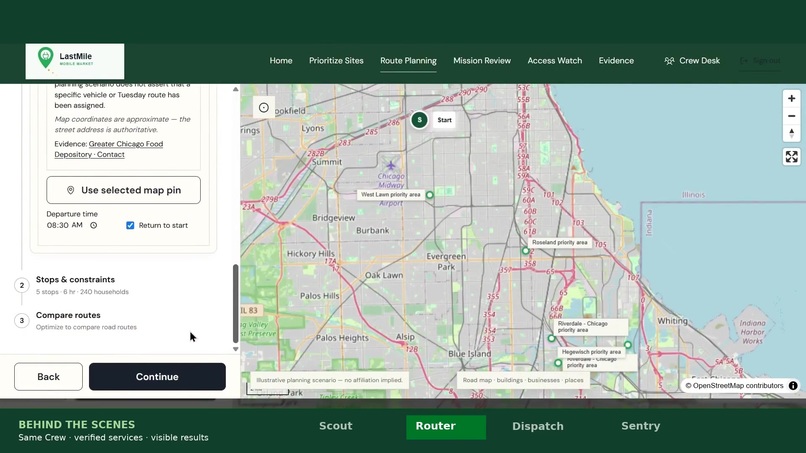Select the Route Planning nav item
Image resolution: width=806 pixels, height=453 pixels.
point(408,61)
